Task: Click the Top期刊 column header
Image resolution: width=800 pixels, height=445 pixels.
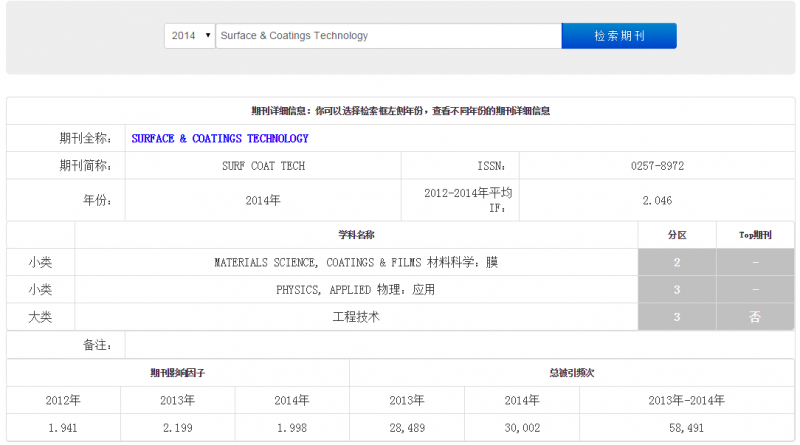Action: [x=755, y=235]
